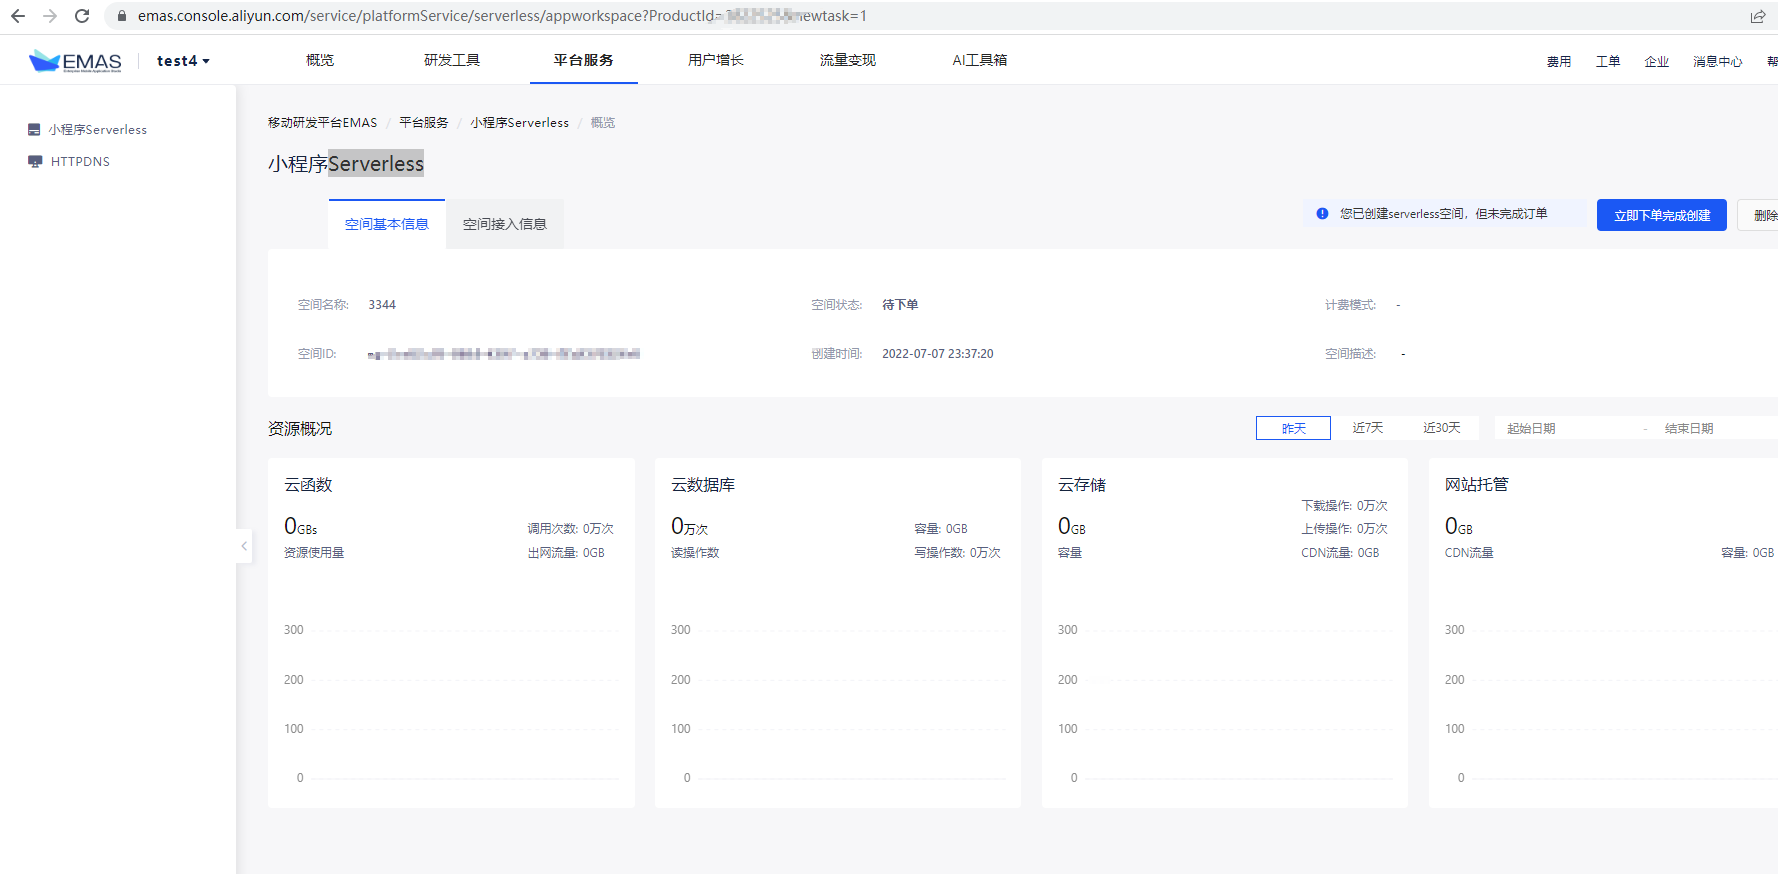
Task: Open the 概览 top menu
Action: 320,60
